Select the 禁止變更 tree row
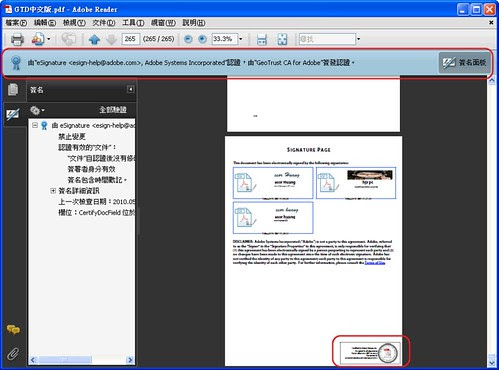Image resolution: width=499 pixels, height=370 pixels. point(72,136)
